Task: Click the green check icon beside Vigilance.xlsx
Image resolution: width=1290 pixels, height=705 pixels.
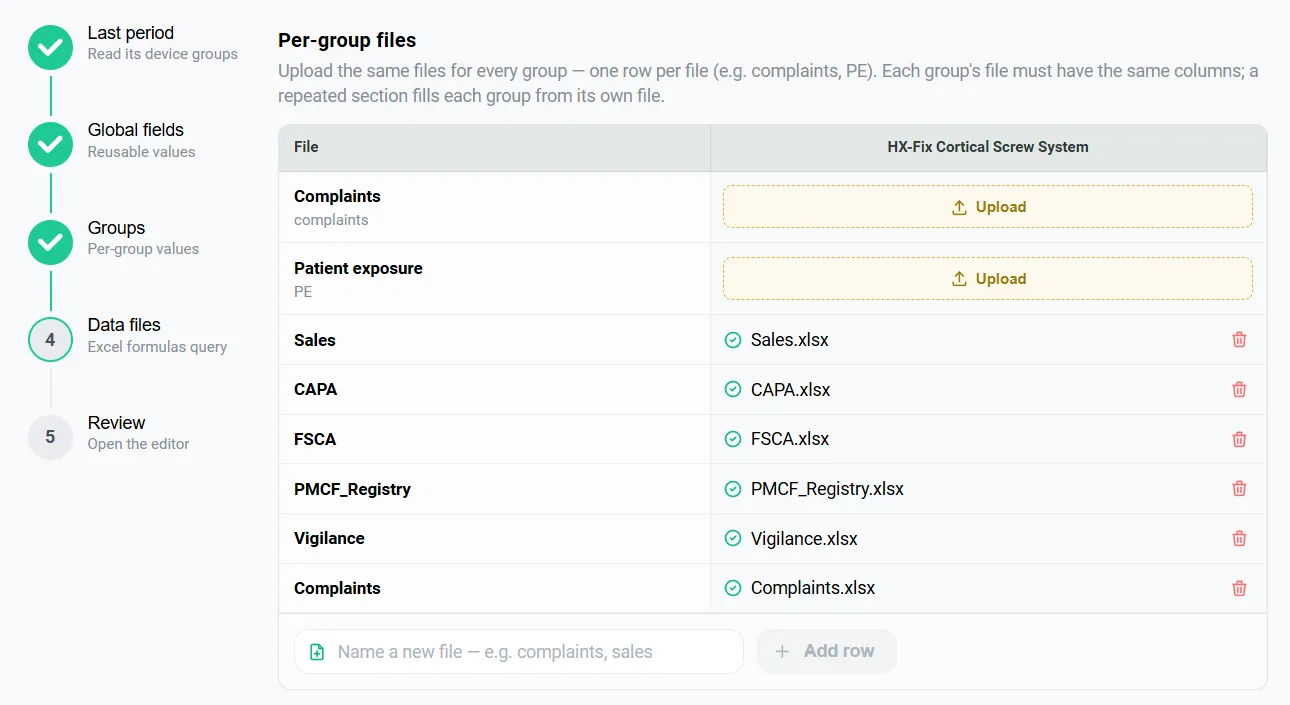Action: tap(732, 538)
